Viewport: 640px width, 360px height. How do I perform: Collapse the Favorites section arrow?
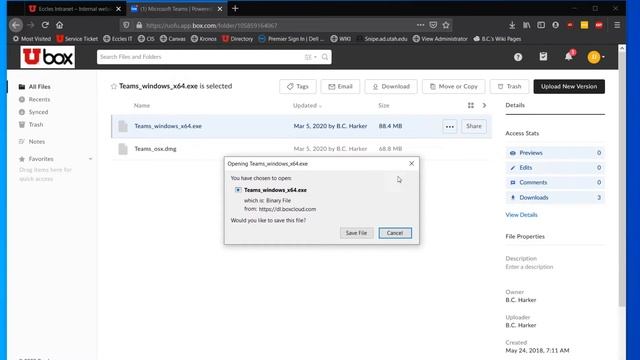coord(90,159)
